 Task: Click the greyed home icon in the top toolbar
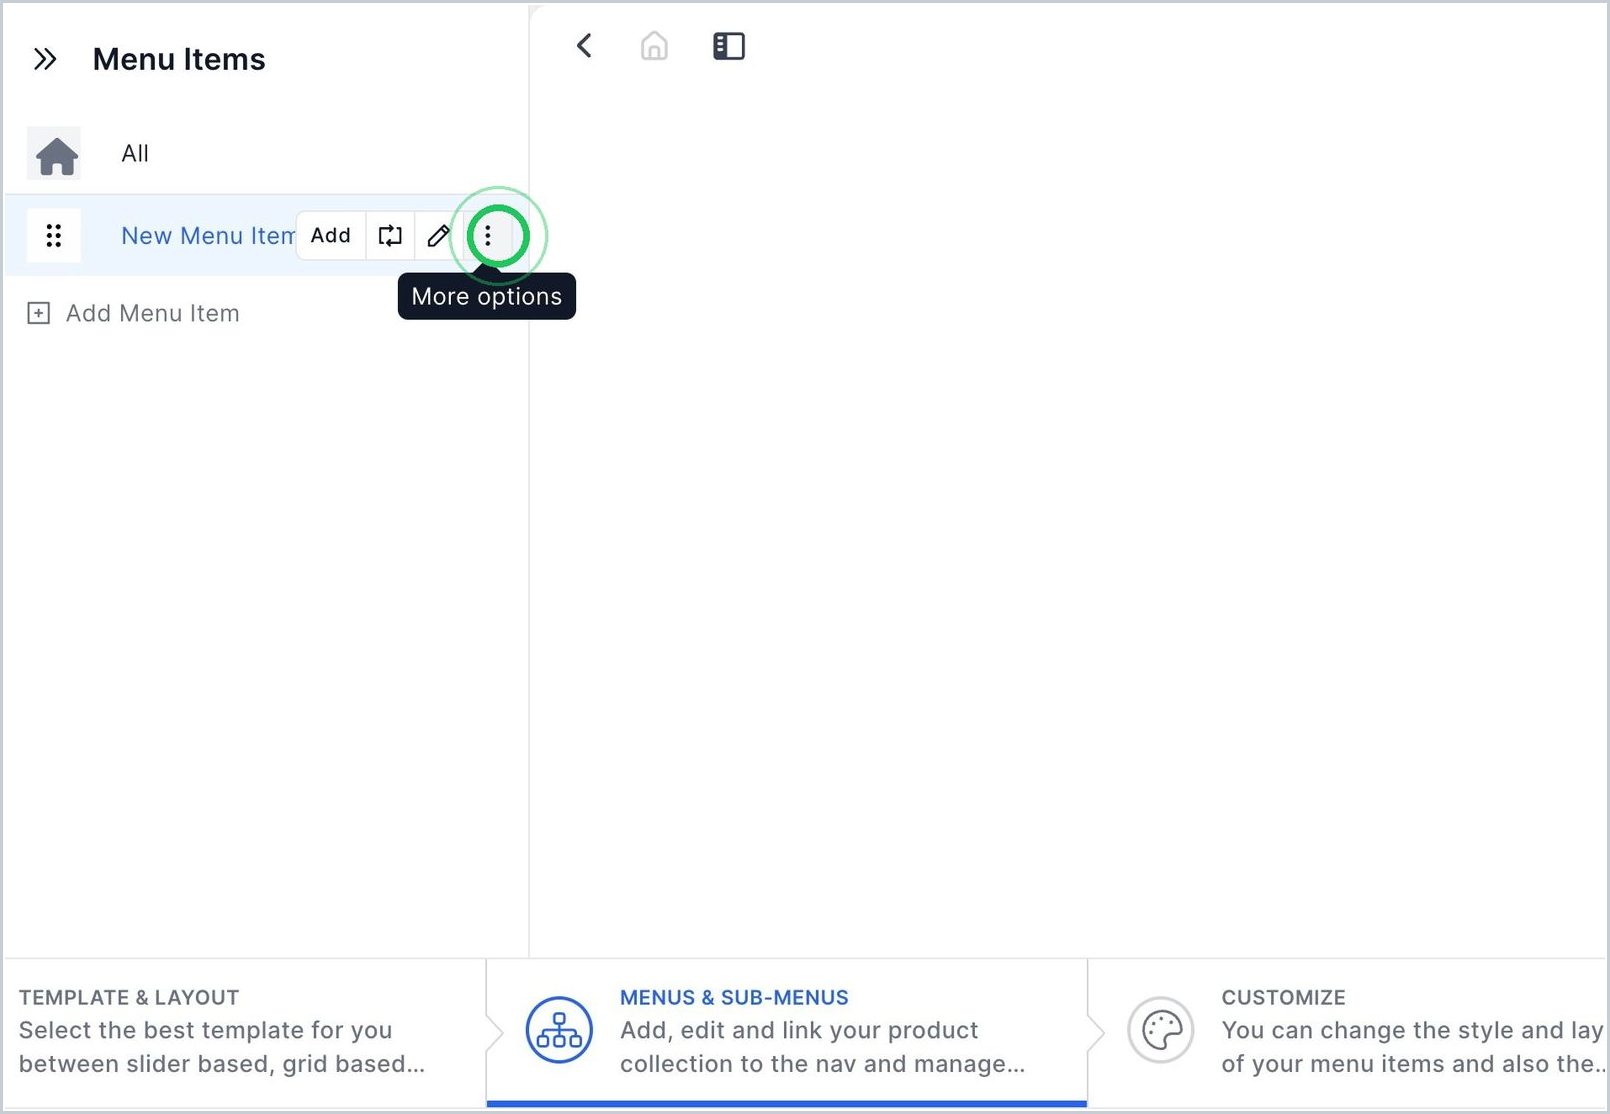click(x=654, y=46)
